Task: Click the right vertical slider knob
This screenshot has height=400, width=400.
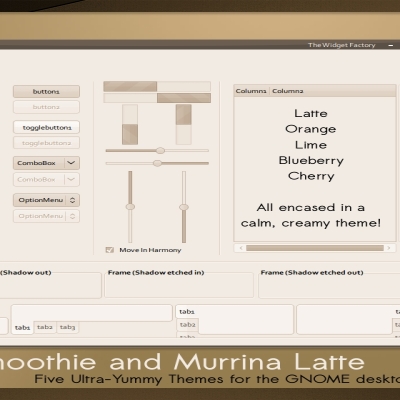Action: [184, 207]
